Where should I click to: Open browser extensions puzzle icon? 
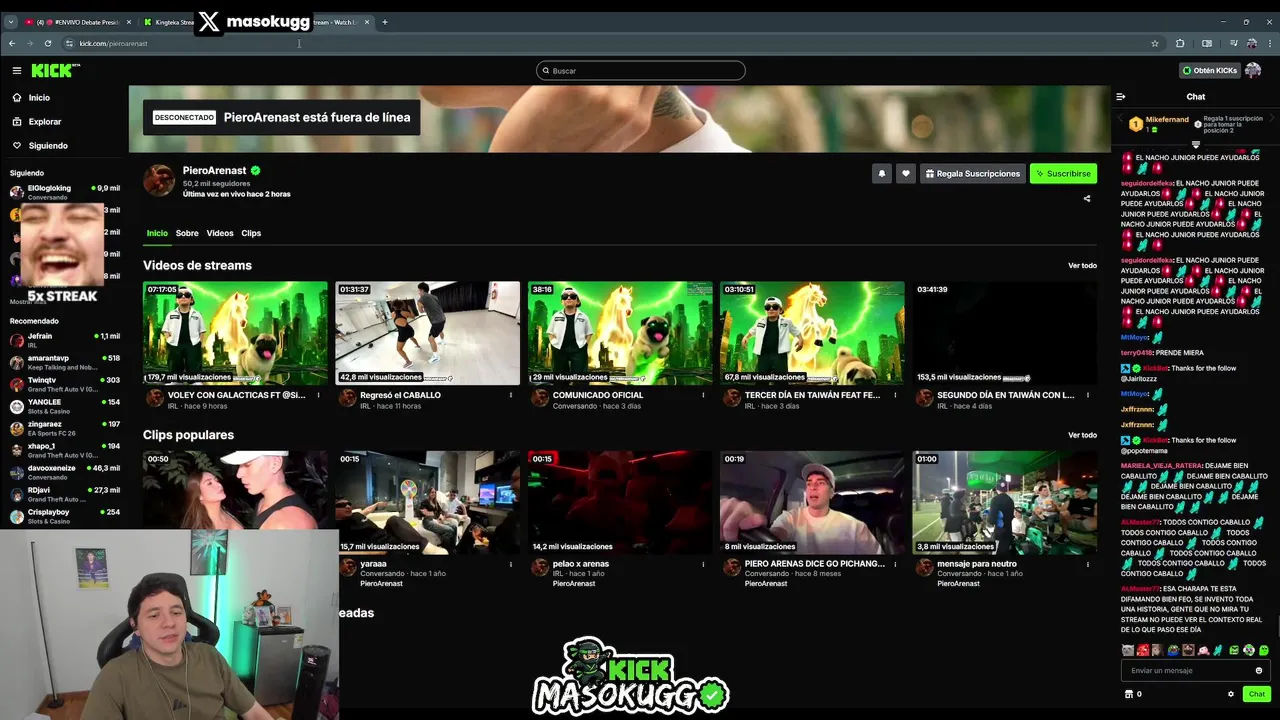[x=1180, y=43]
